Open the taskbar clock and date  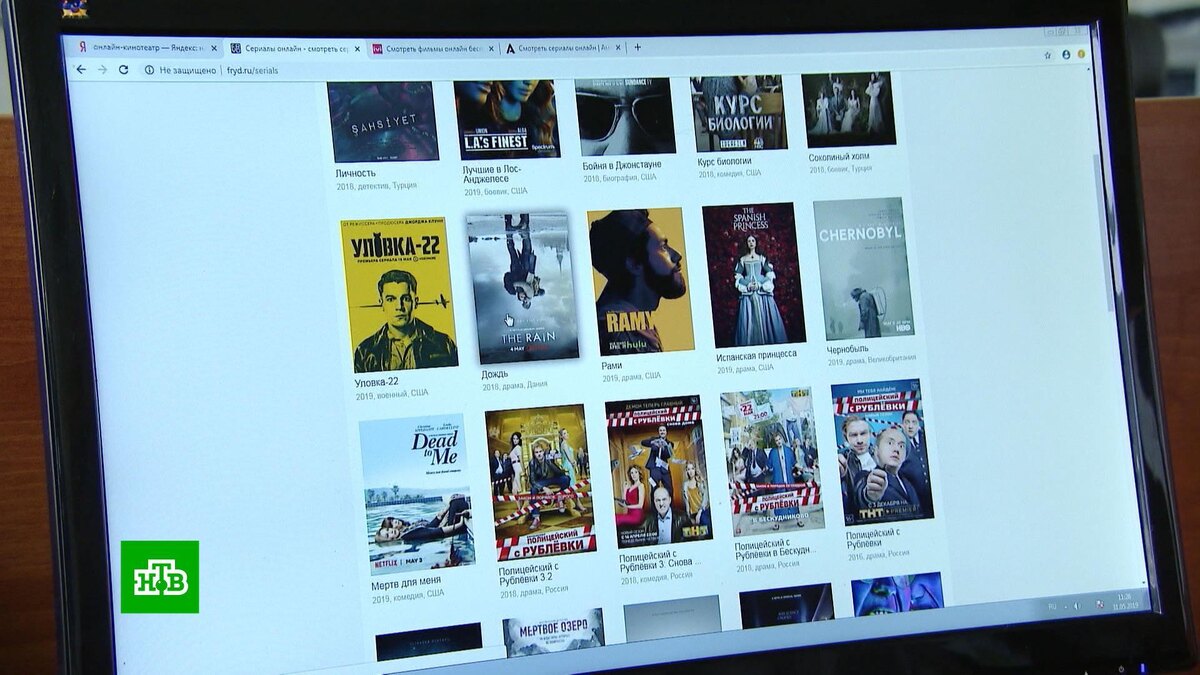1125,600
